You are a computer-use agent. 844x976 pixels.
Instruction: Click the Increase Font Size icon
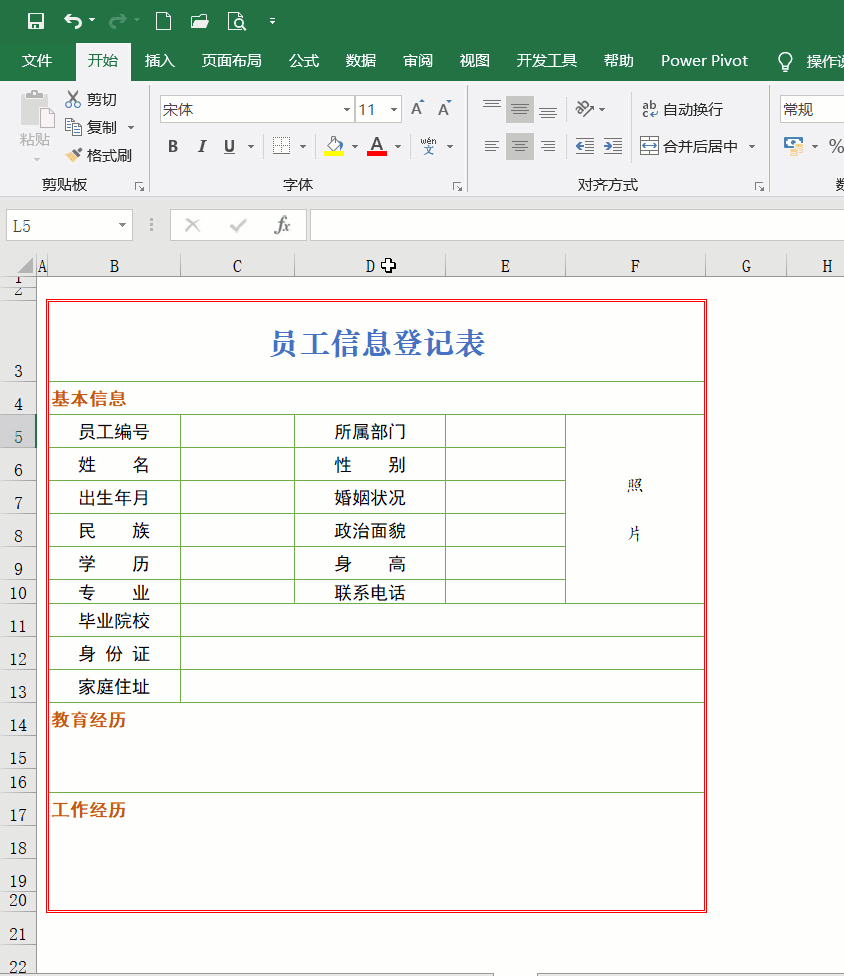pos(418,109)
